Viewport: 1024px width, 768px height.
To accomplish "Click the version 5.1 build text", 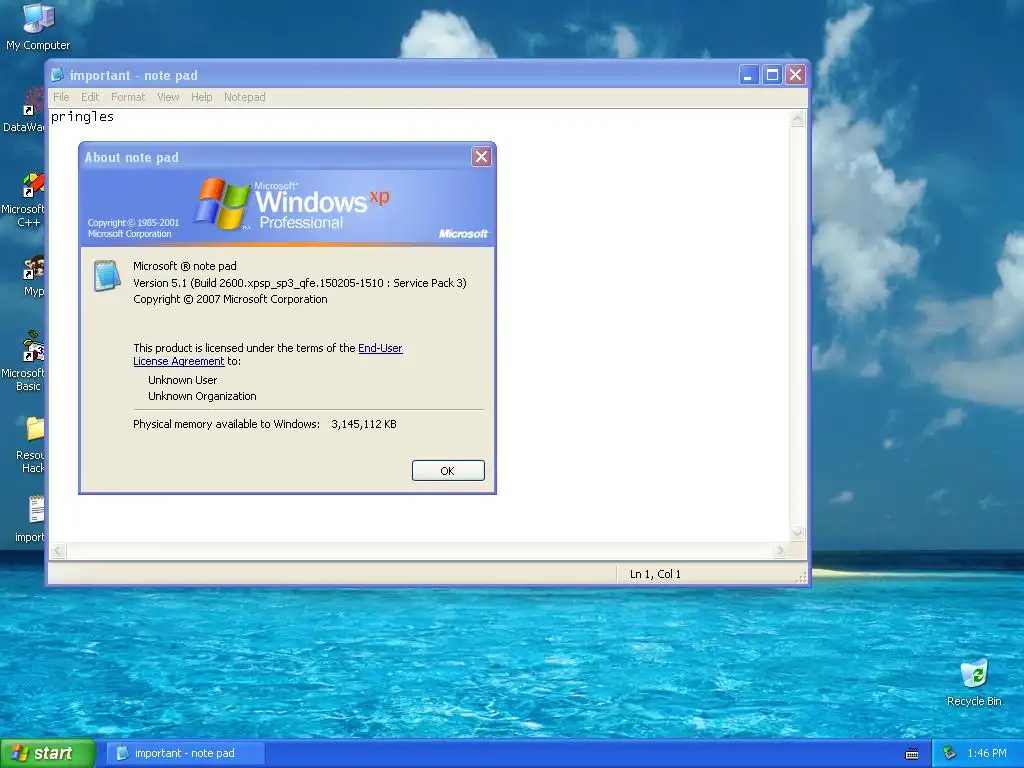I will [x=300, y=283].
